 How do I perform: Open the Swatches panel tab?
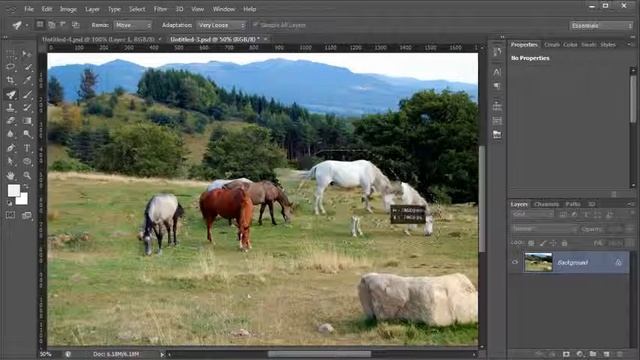point(588,44)
